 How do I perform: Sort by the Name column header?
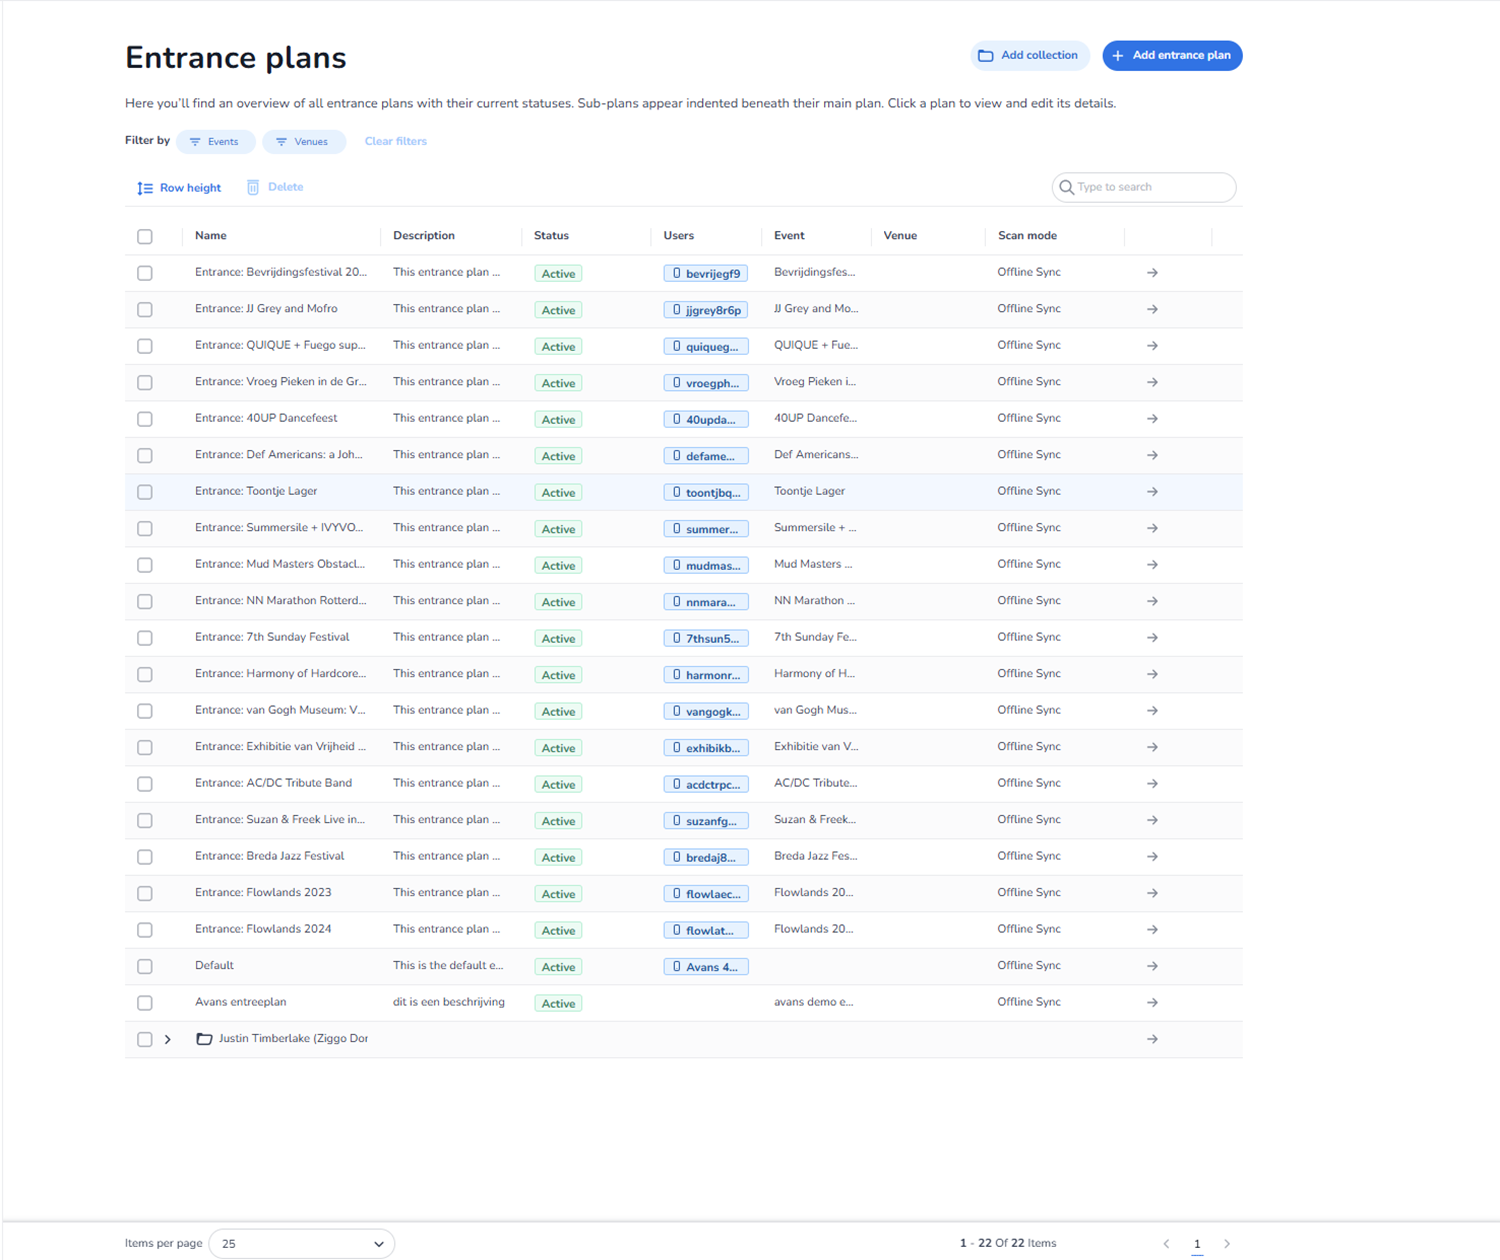coord(211,236)
